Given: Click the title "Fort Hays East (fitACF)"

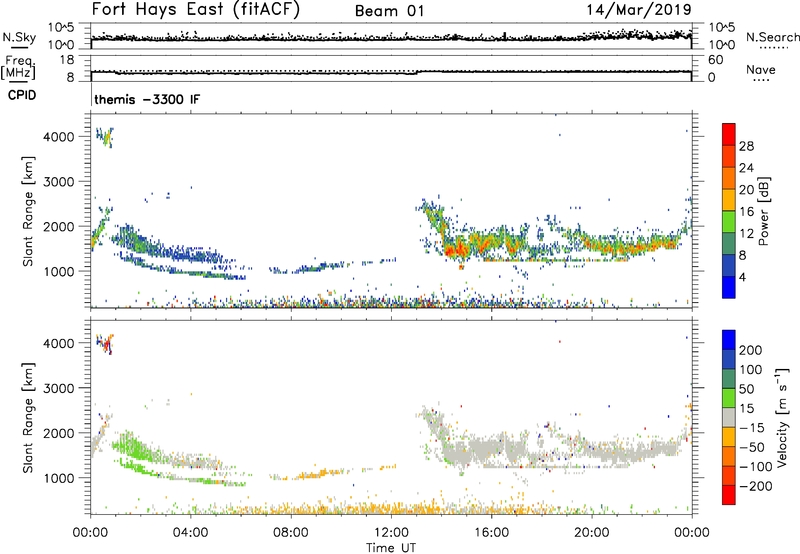Looking at the screenshot, I should click(x=195, y=10).
